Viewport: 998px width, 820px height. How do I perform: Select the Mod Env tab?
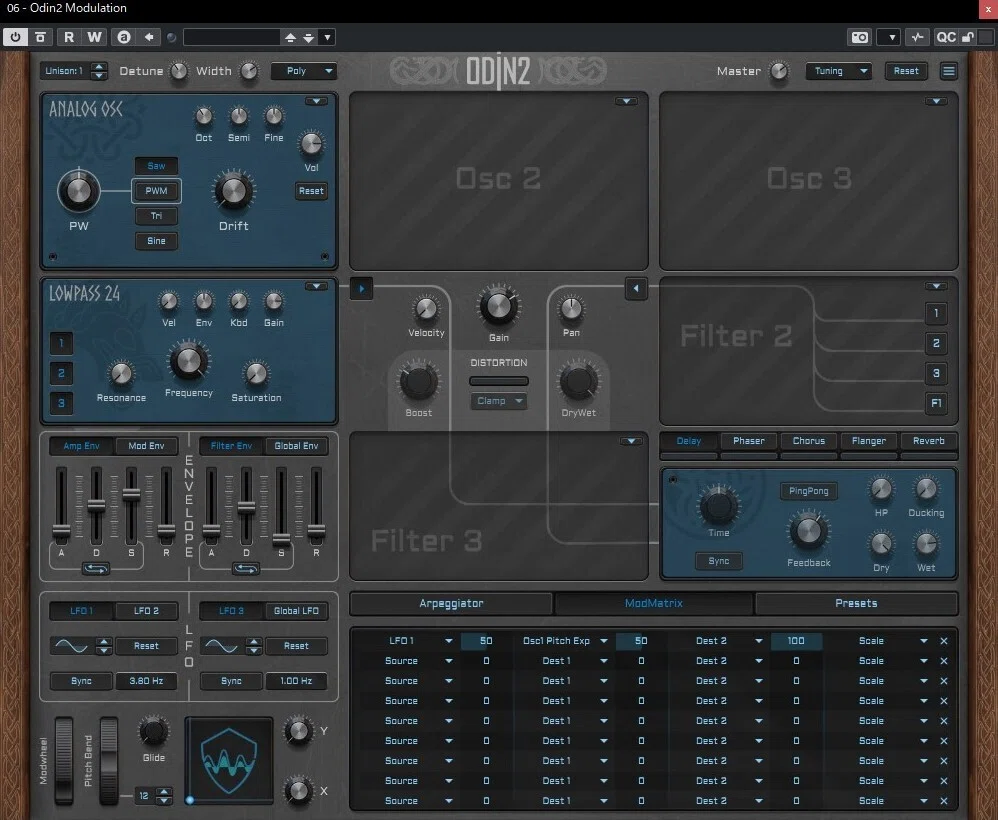pos(146,446)
